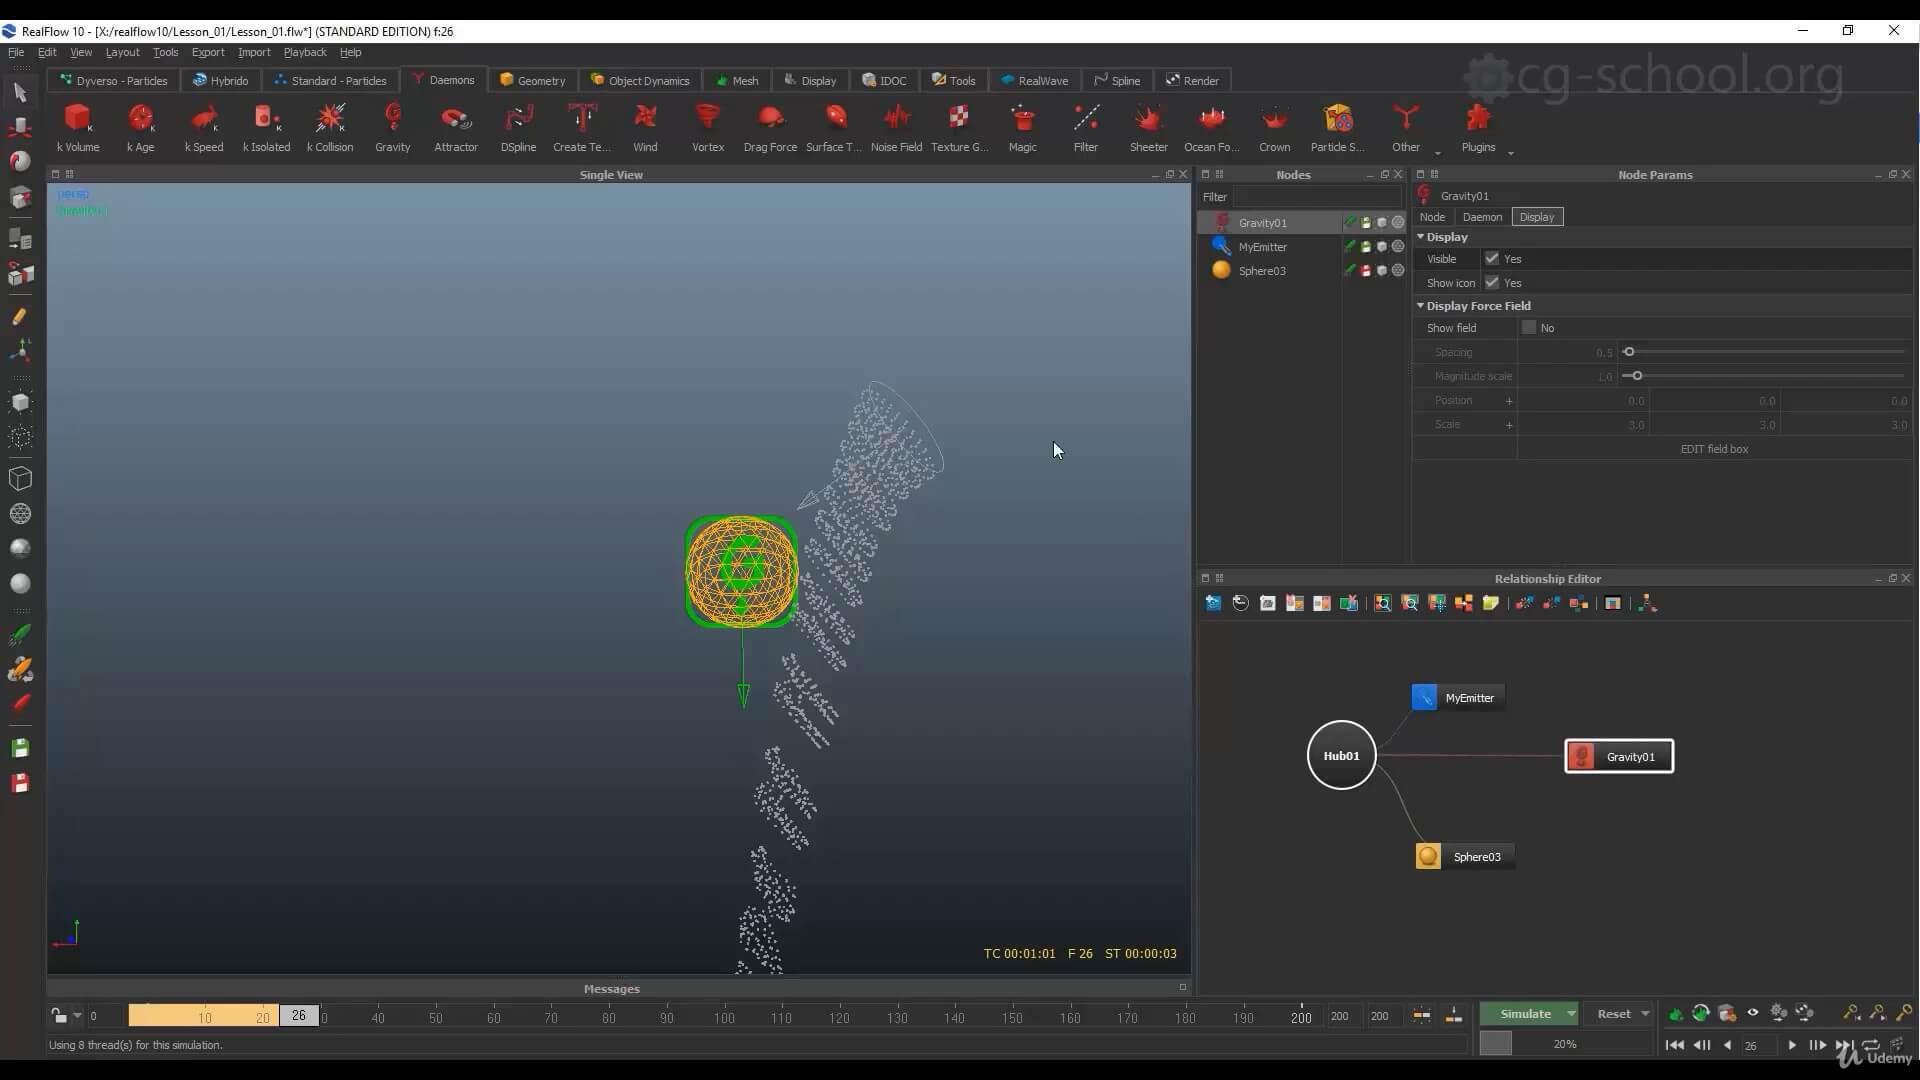
Task: Add a k Speed daemon
Action: click(204, 127)
